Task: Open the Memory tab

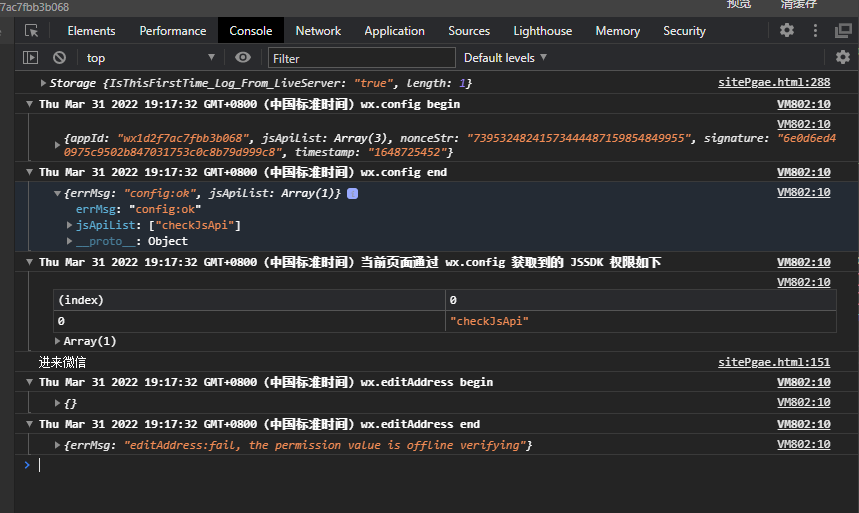Action: 617,31
